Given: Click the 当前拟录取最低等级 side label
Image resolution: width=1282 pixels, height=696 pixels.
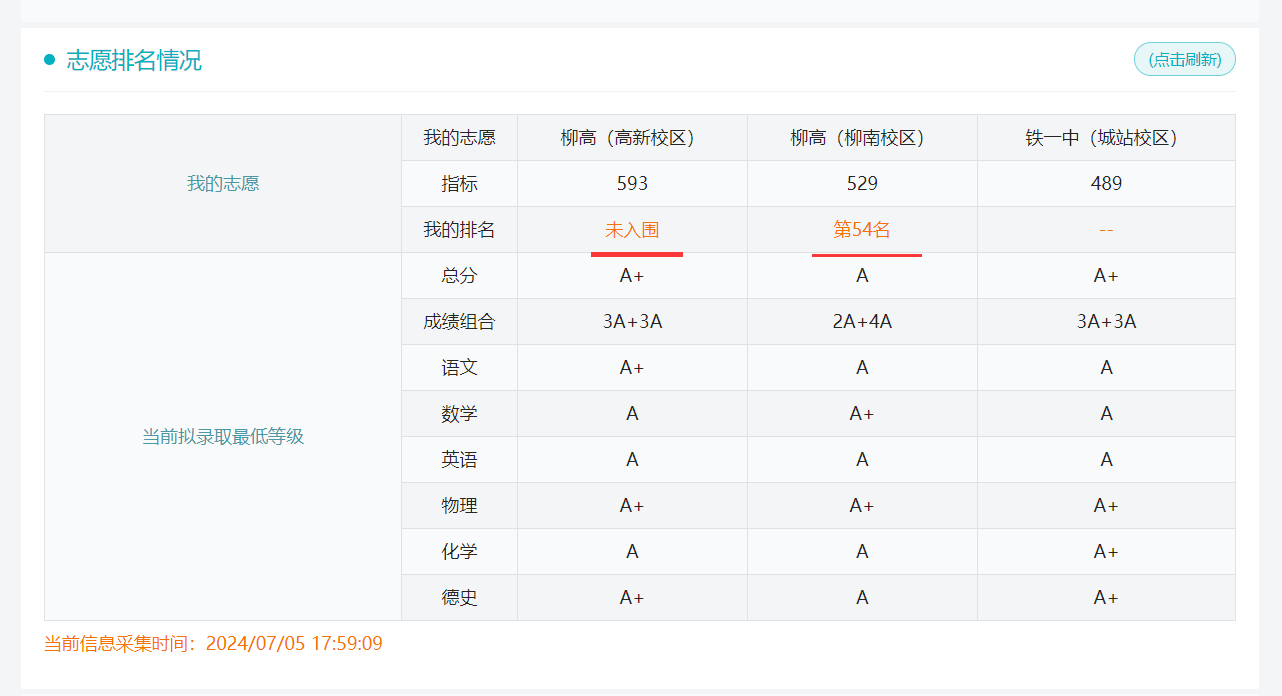Looking at the screenshot, I should click(x=223, y=437).
